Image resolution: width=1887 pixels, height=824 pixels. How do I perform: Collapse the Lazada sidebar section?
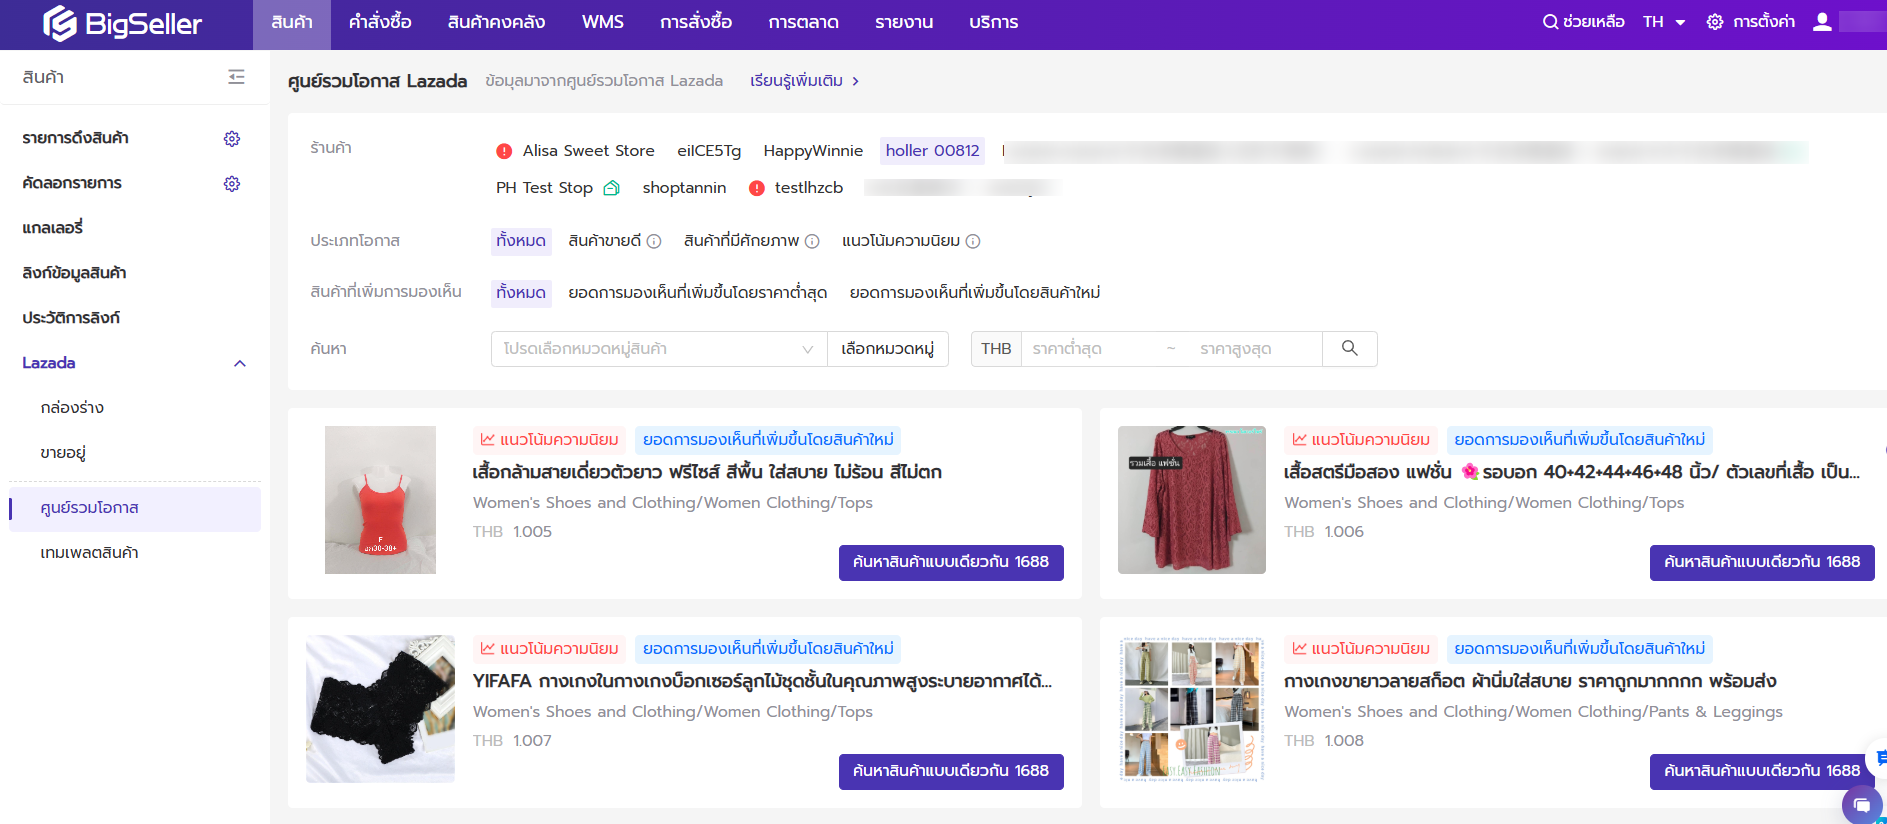pos(239,363)
